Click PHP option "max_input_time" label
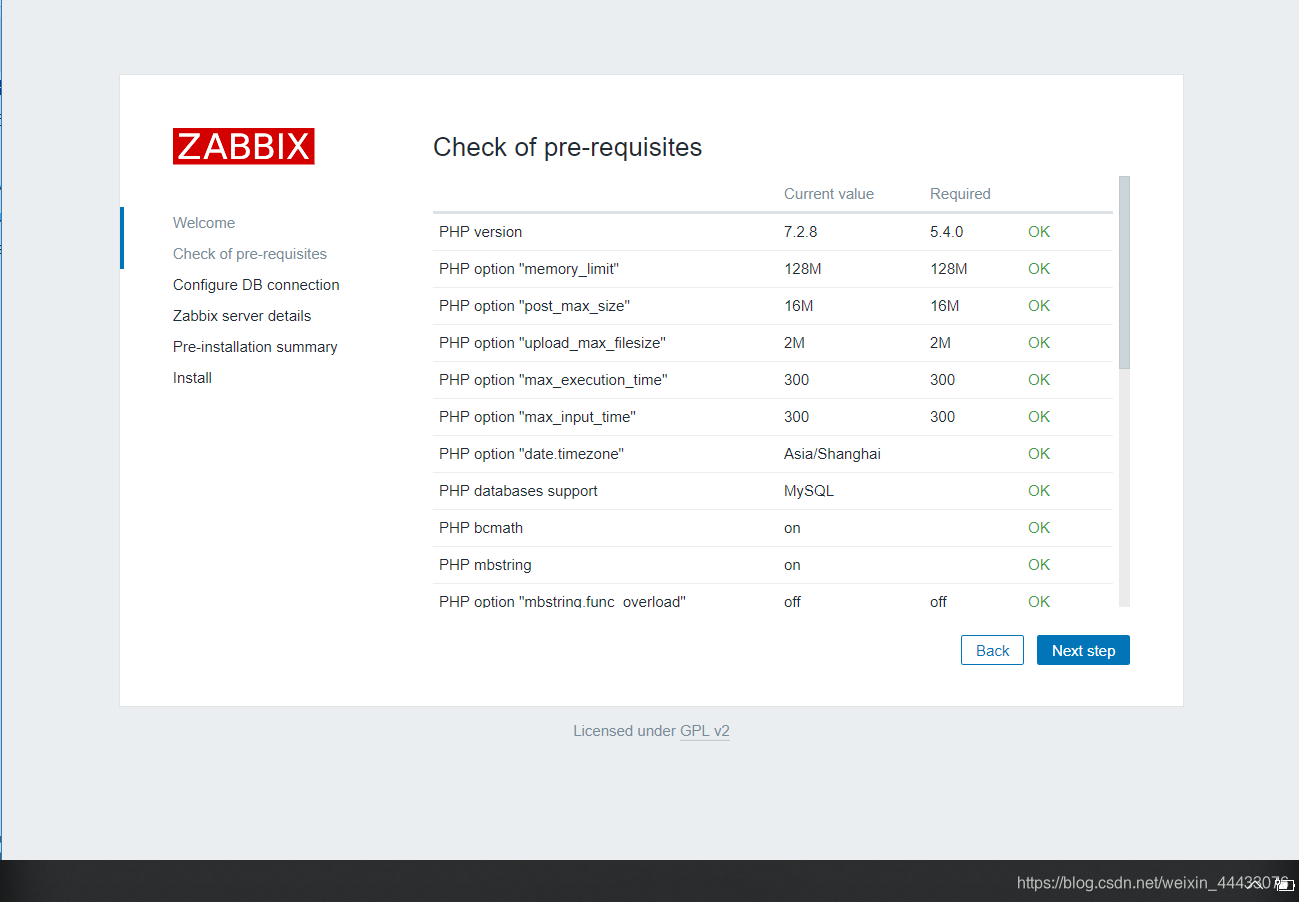1299x902 pixels. click(x=537, y=417)
